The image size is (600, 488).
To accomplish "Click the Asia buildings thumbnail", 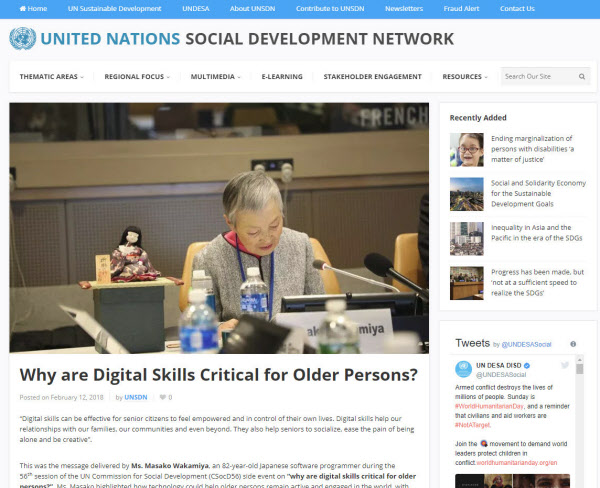I will [466, 238].
